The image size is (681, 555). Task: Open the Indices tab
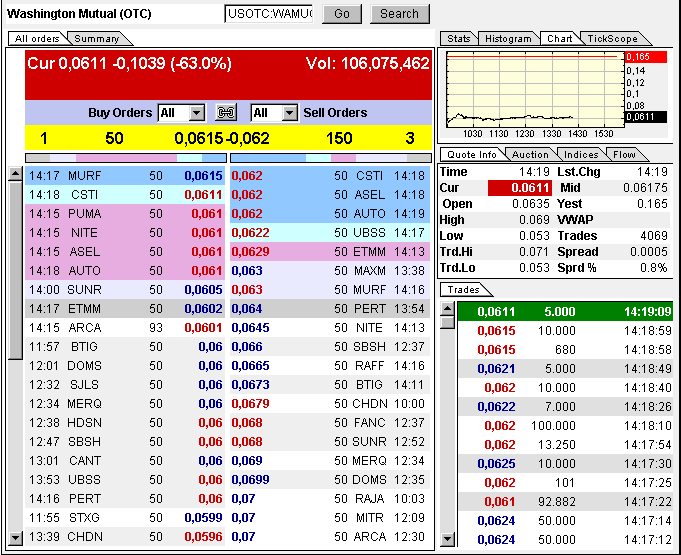581,155
